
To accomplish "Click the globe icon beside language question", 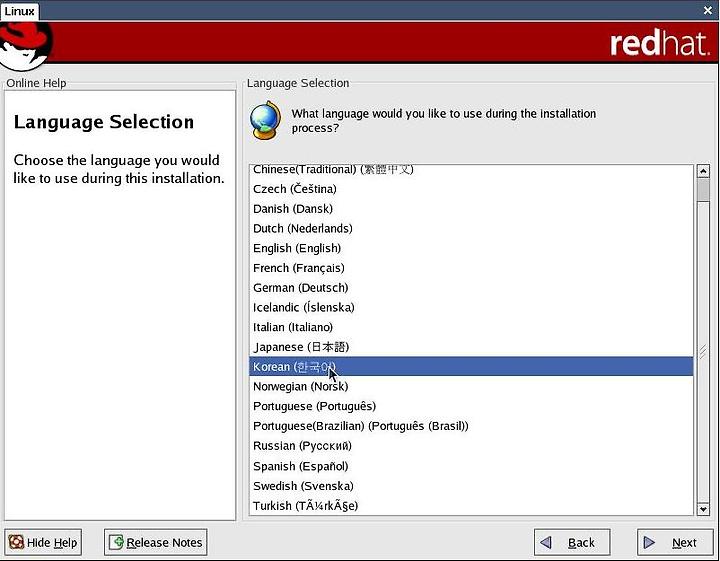I will (x=265, y=120).
